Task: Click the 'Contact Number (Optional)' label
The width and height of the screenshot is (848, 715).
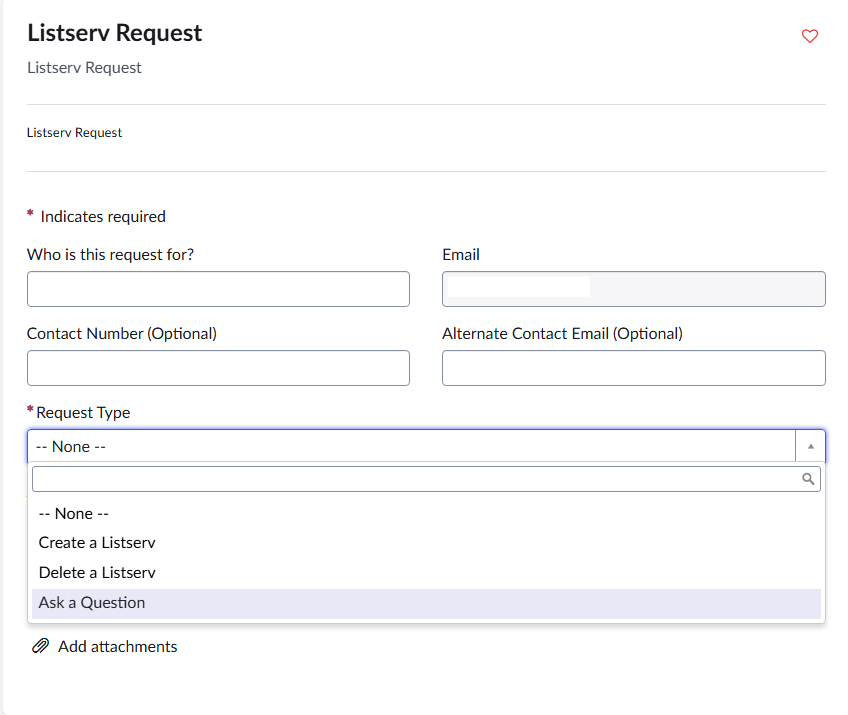Action: [121, 333]
